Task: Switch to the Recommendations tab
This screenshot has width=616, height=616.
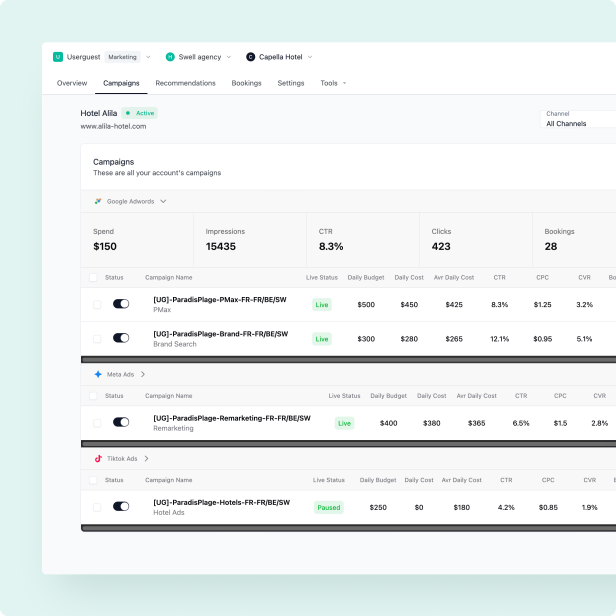Action: [185, 83]
